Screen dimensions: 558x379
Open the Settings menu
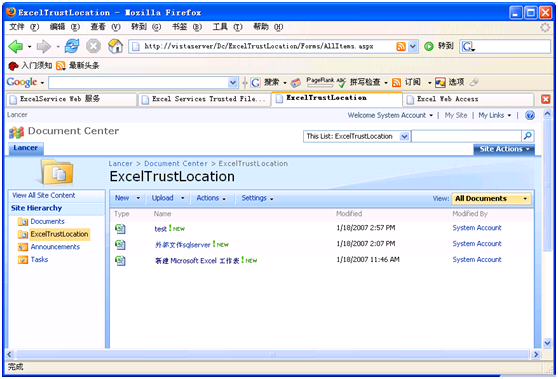(257, 198)
